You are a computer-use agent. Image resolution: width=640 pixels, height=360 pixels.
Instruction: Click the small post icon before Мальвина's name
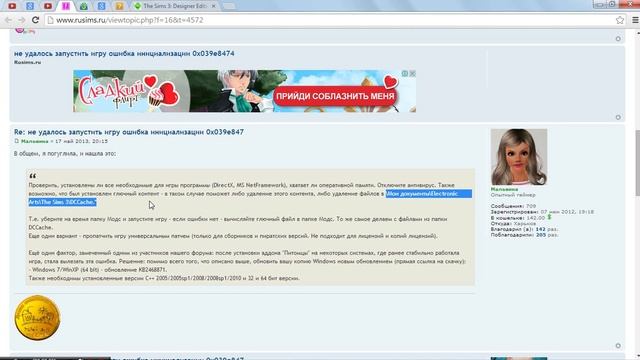(x=17, y=141)
